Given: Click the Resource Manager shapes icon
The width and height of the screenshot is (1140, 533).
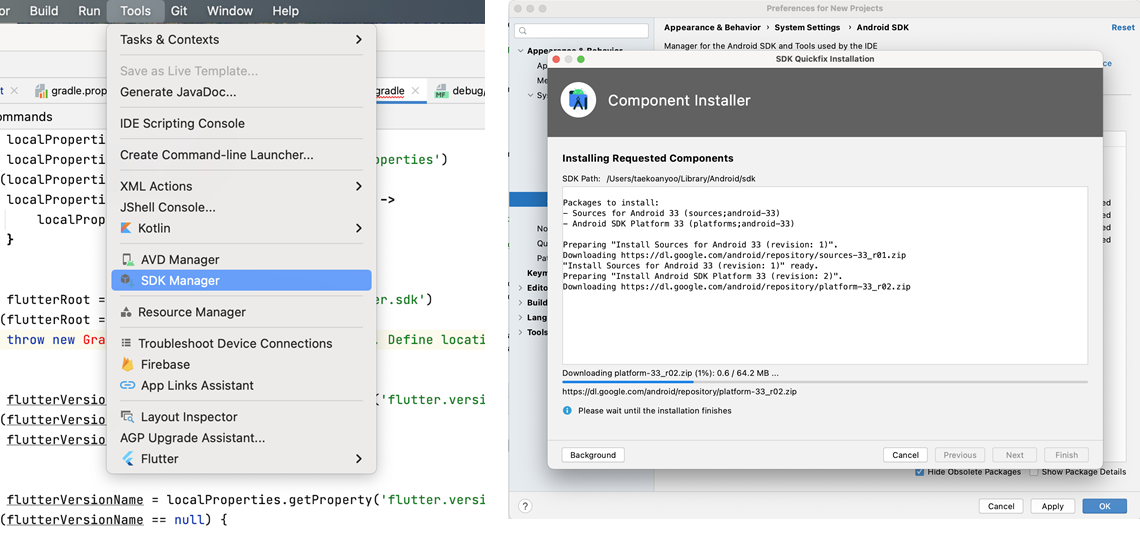Looking at the screenshot, I should [127, 312].
